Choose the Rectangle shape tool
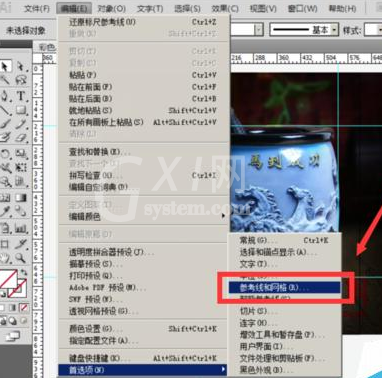The height and width of the screenshot is (378, 382). click(x=21, y=110)
